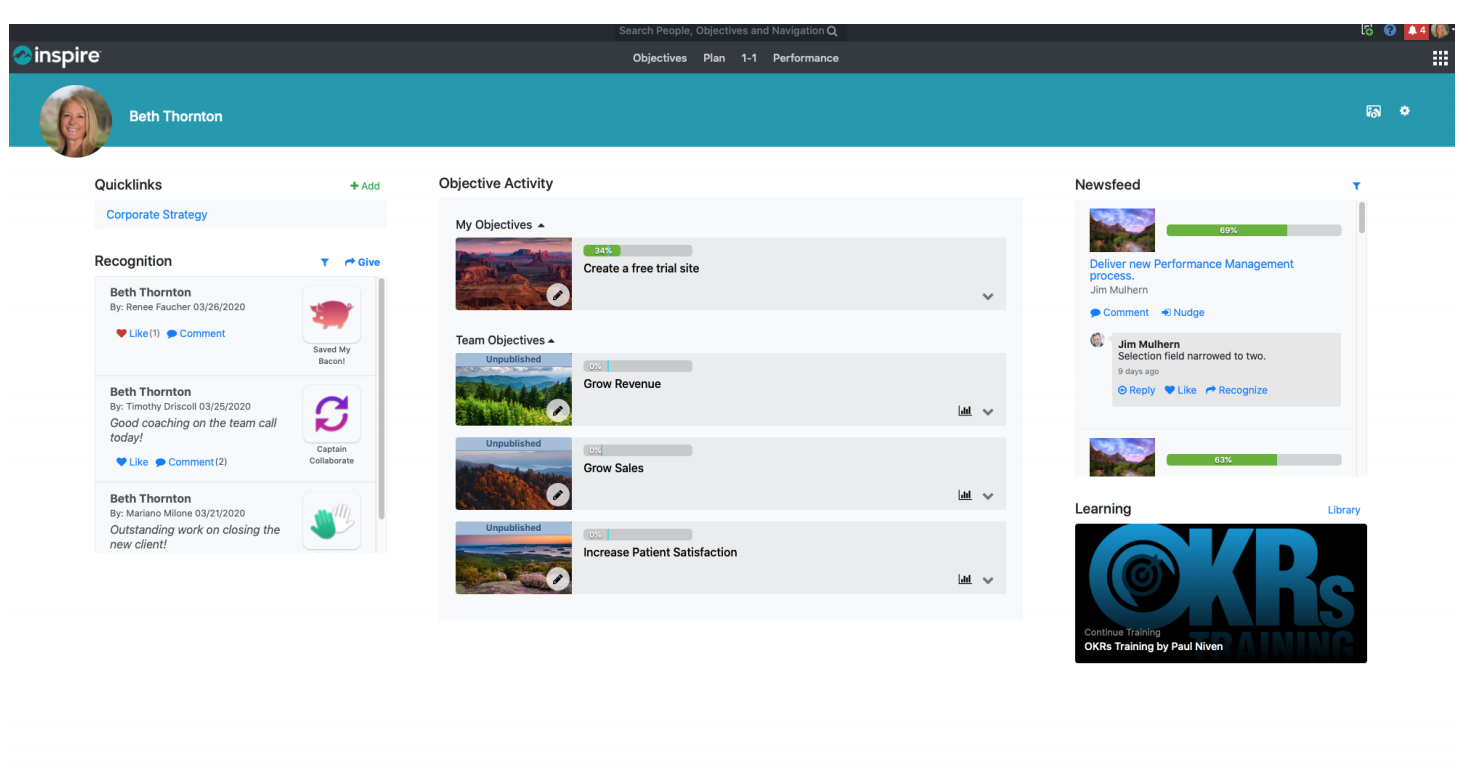Click the banner image icon beside the gear
The image size is (1468, 778).
1374,111
